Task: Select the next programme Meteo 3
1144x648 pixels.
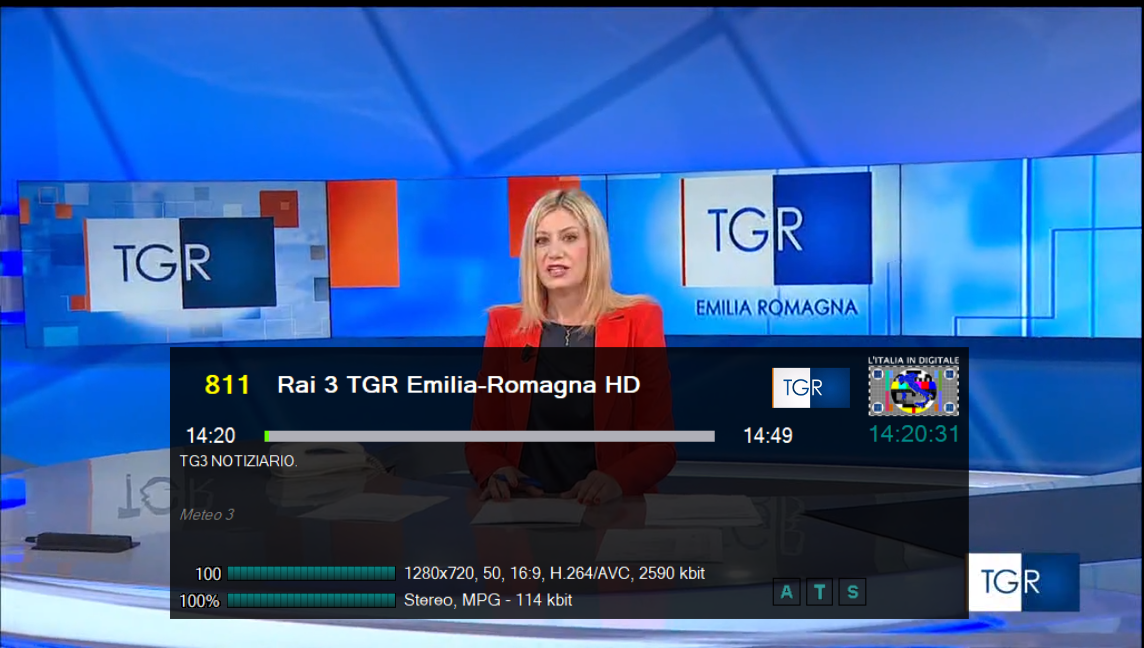Action: (x=207, y=515)
